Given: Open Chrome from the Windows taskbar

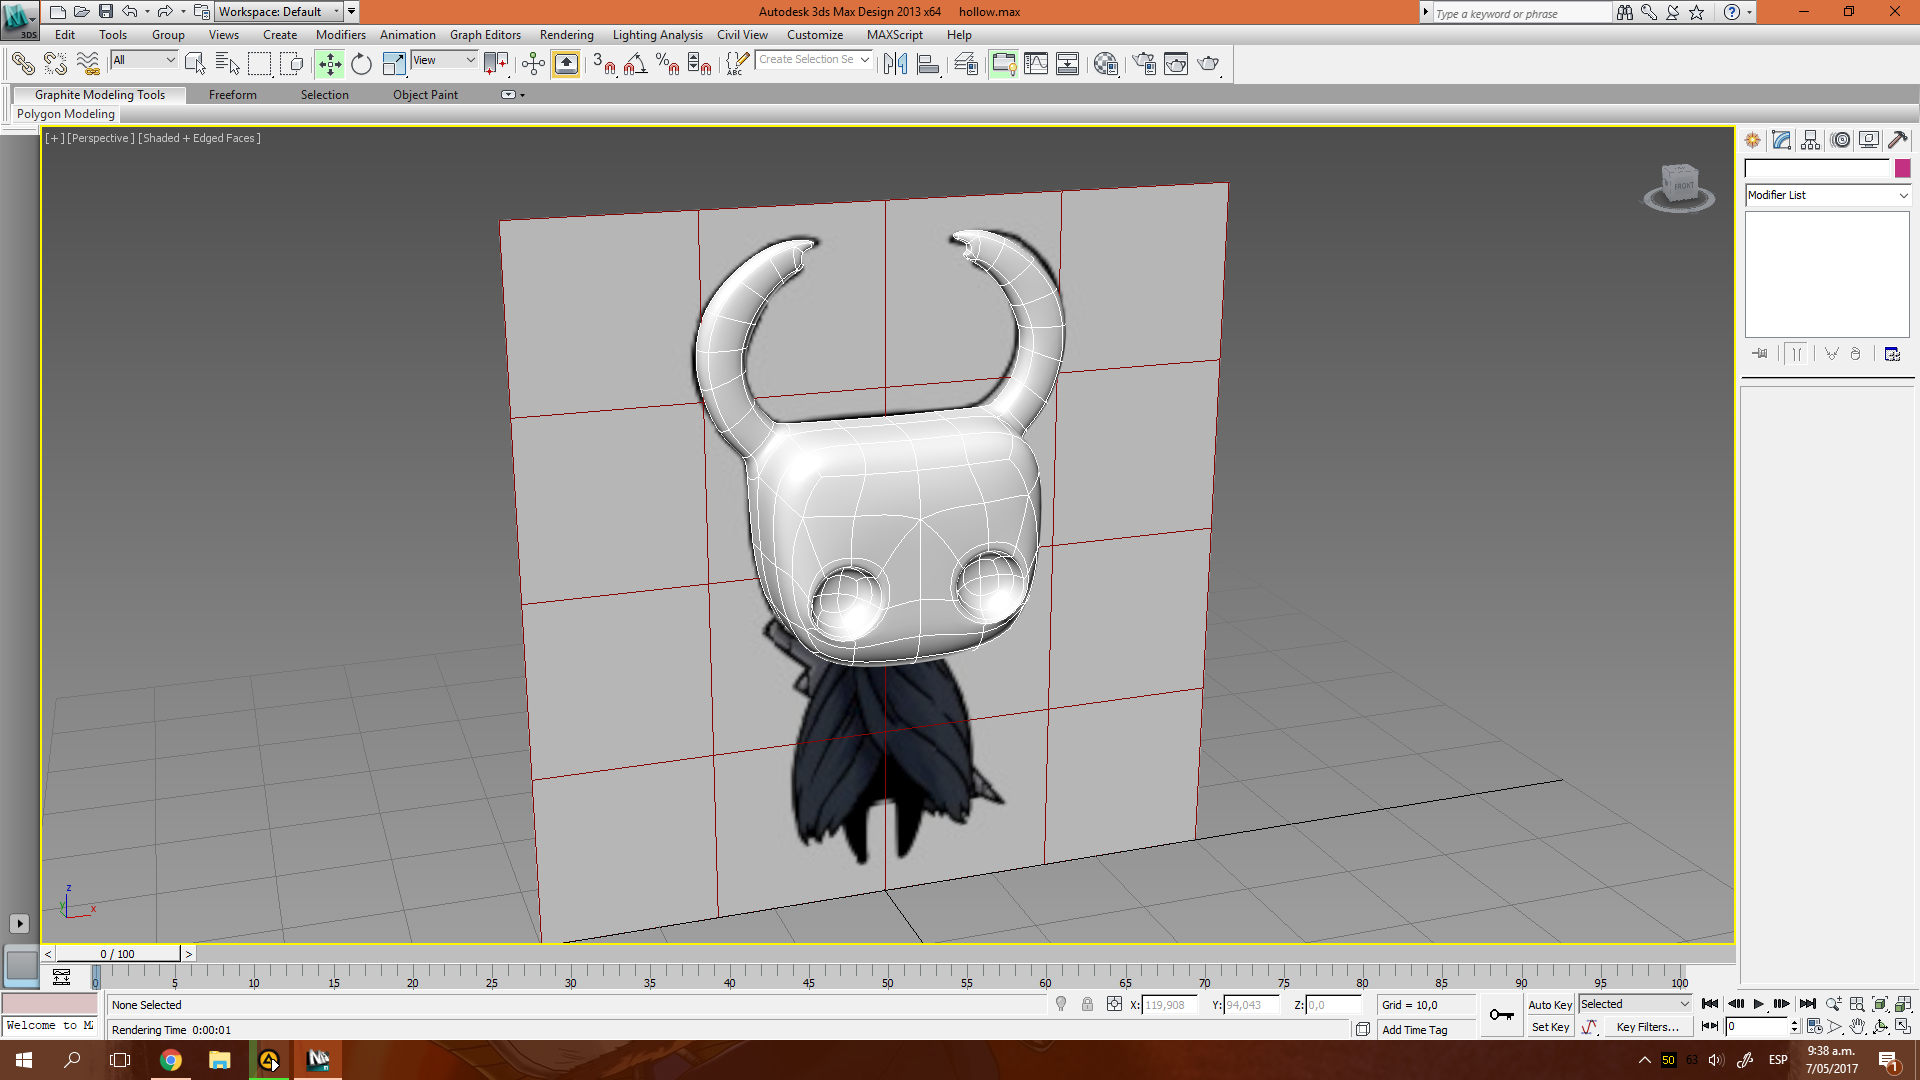Looking at the screenshot, I should pos(171,1060).
